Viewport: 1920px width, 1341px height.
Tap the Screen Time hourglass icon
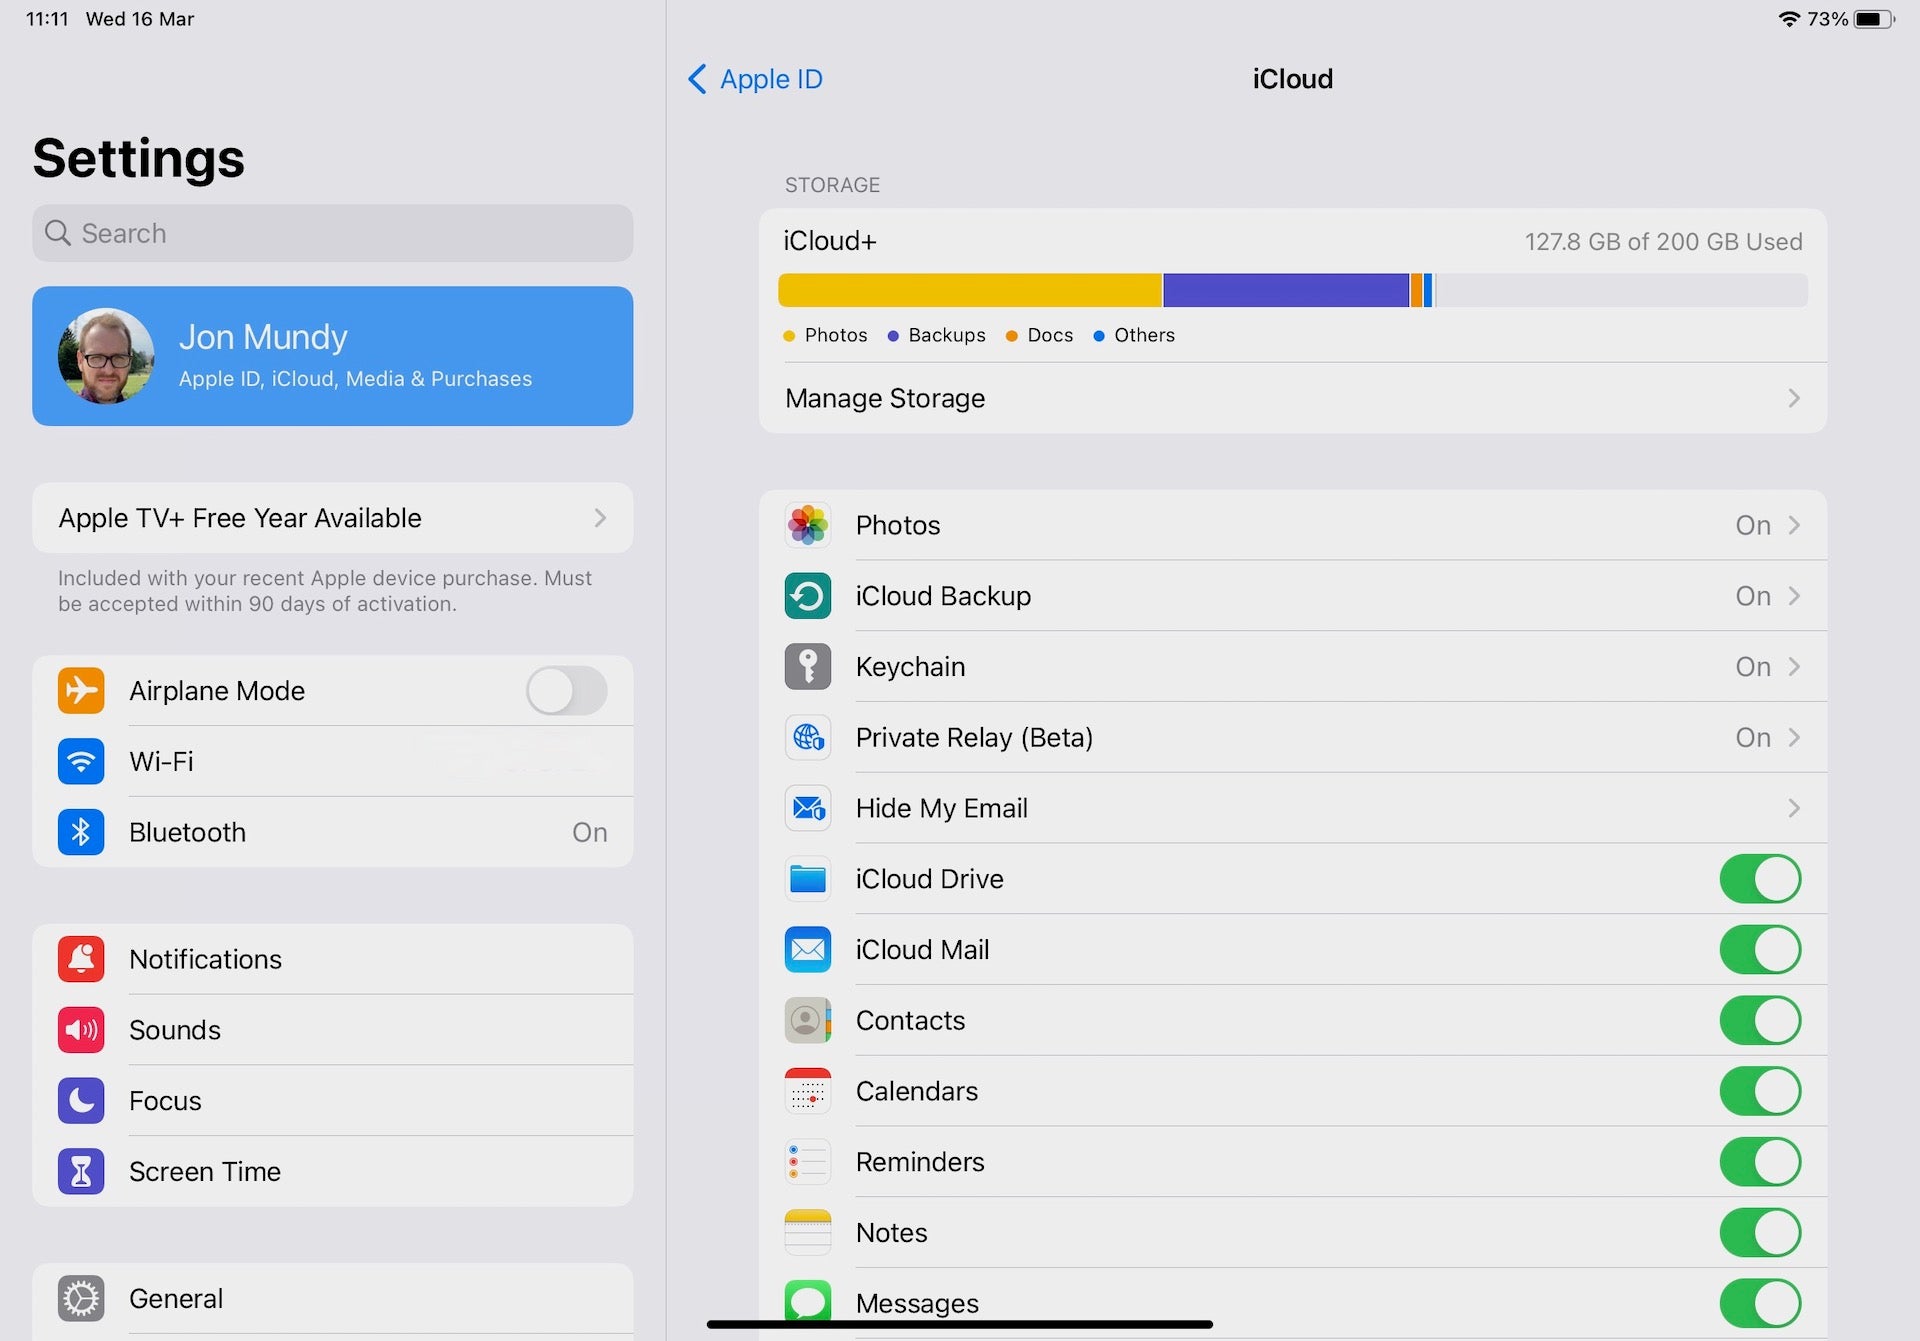tap(81, 1172)
